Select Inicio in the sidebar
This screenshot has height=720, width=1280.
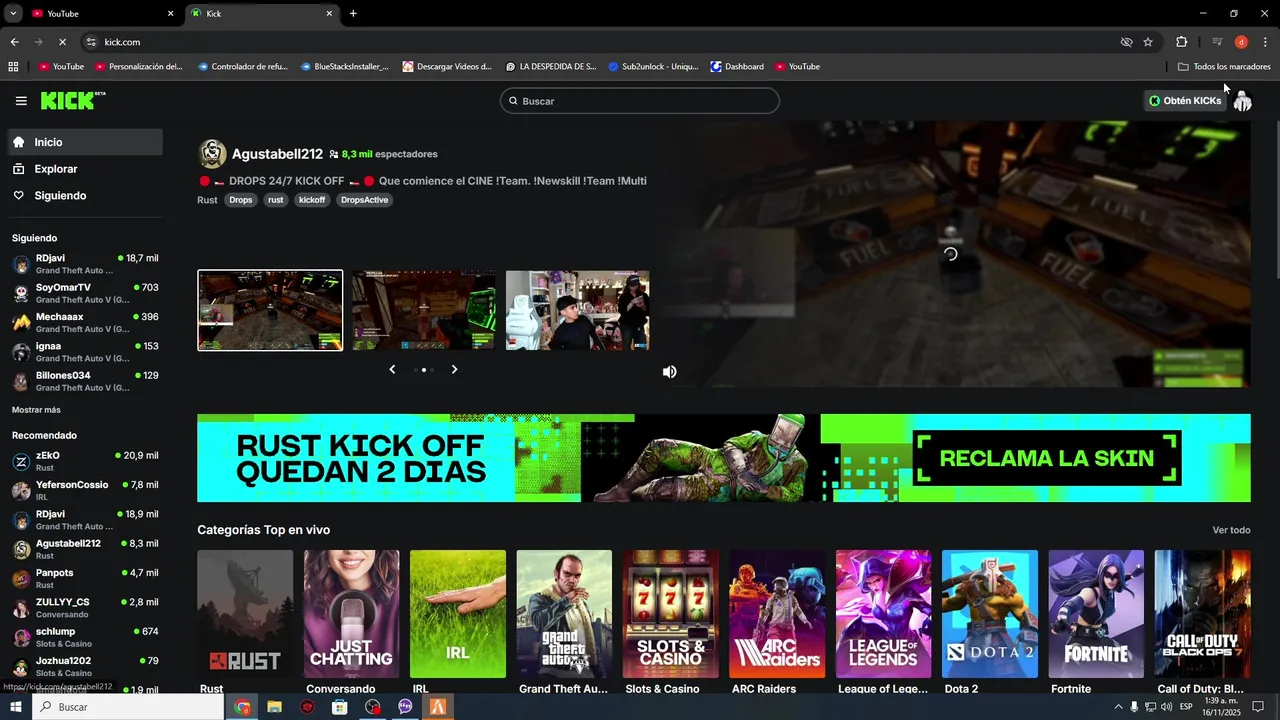[85, 142]
